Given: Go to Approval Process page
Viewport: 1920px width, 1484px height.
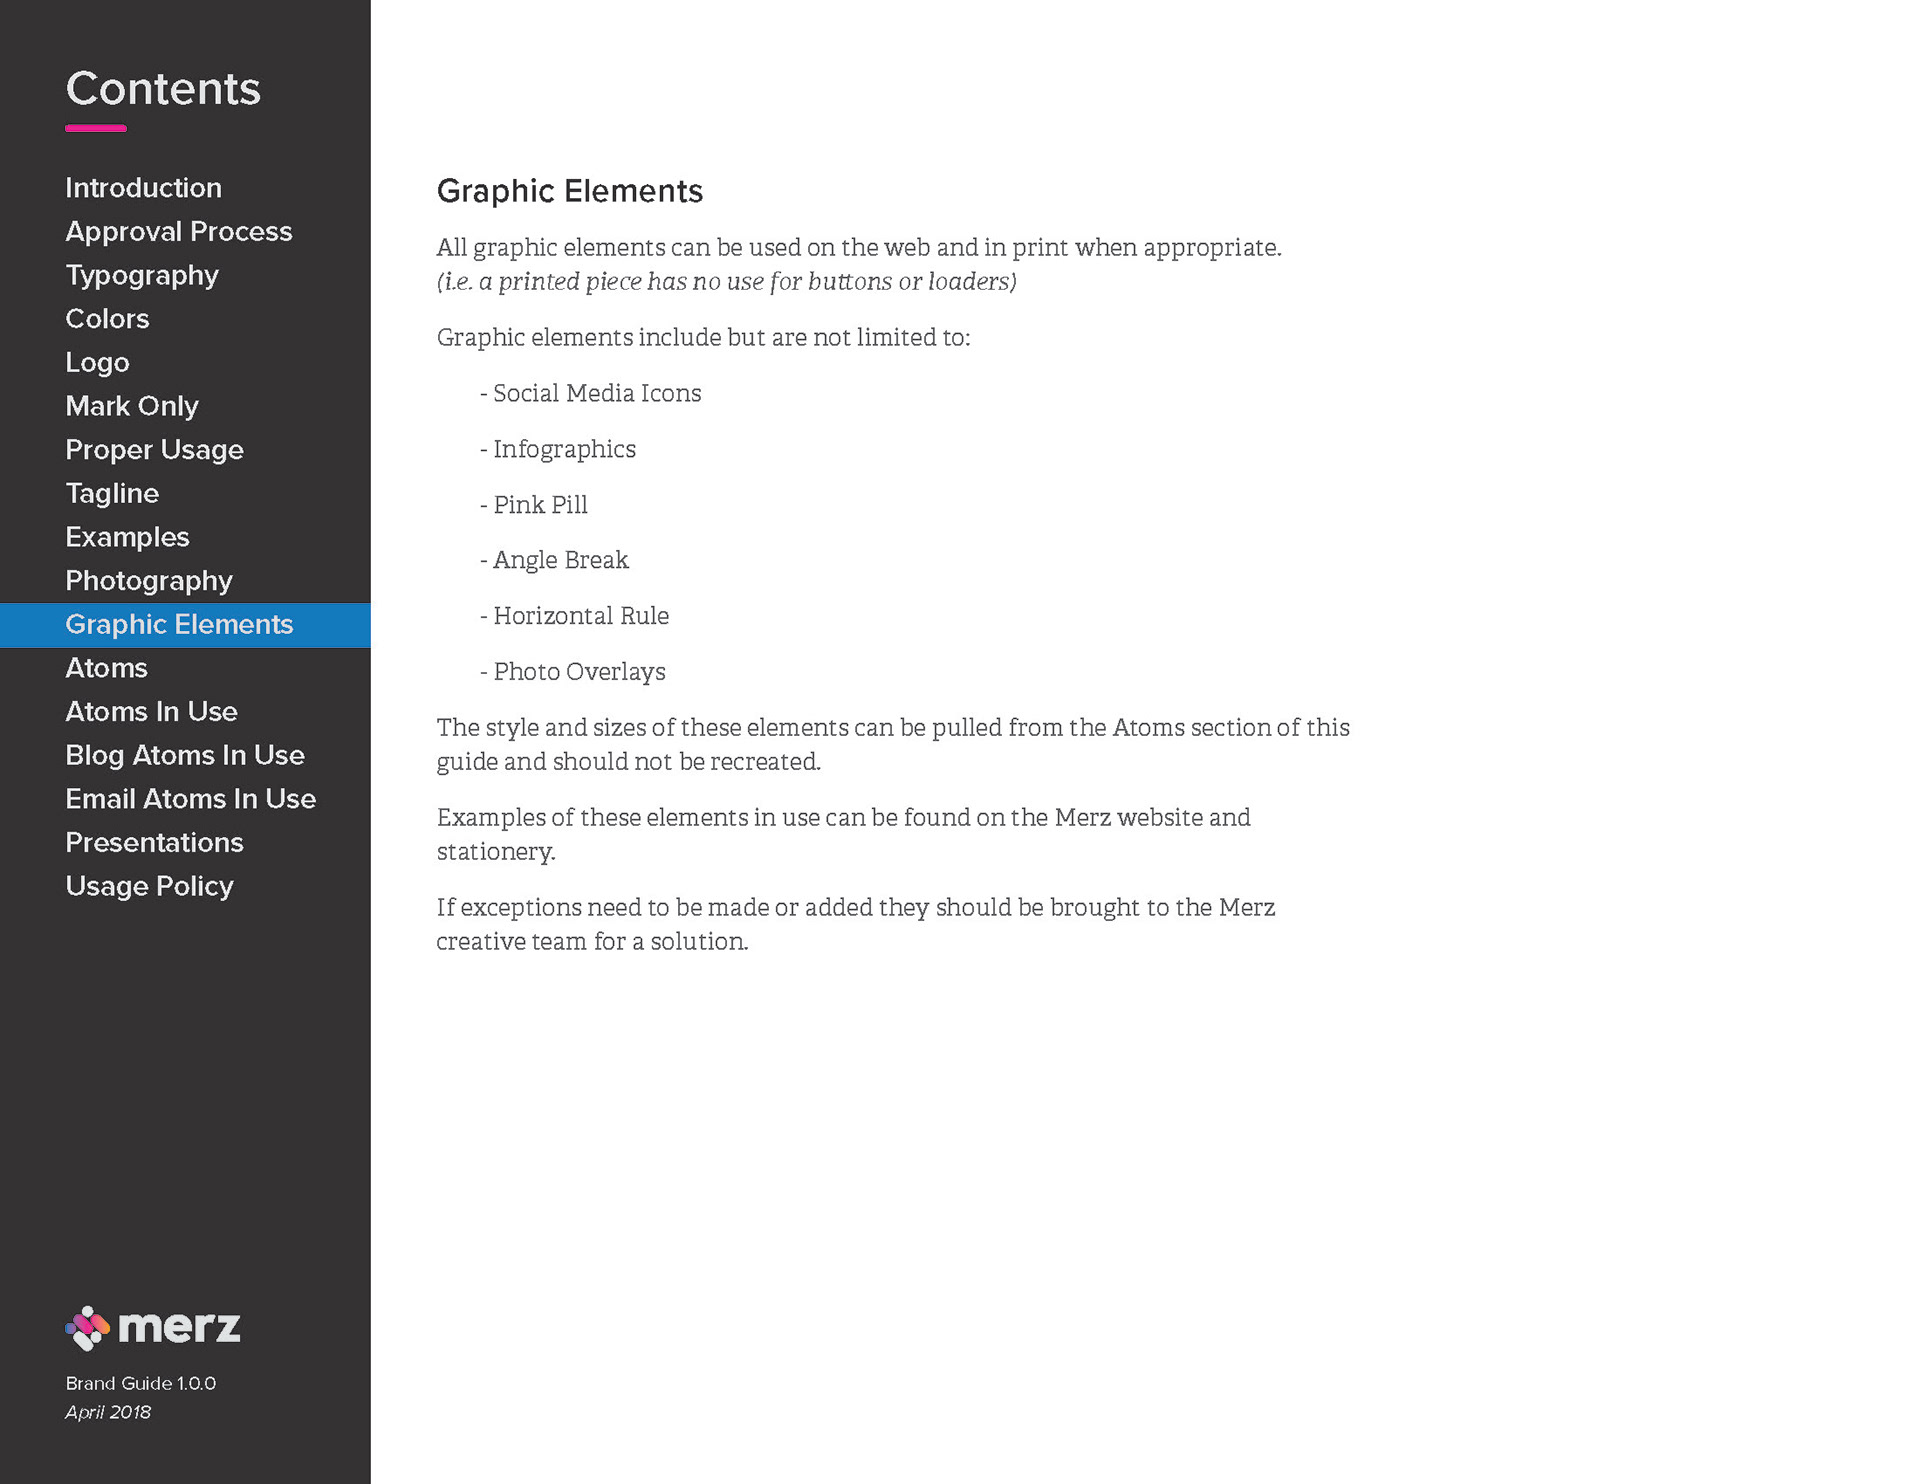Looking at the screenshot, I should pyautogui.click(x=178, y=232).
